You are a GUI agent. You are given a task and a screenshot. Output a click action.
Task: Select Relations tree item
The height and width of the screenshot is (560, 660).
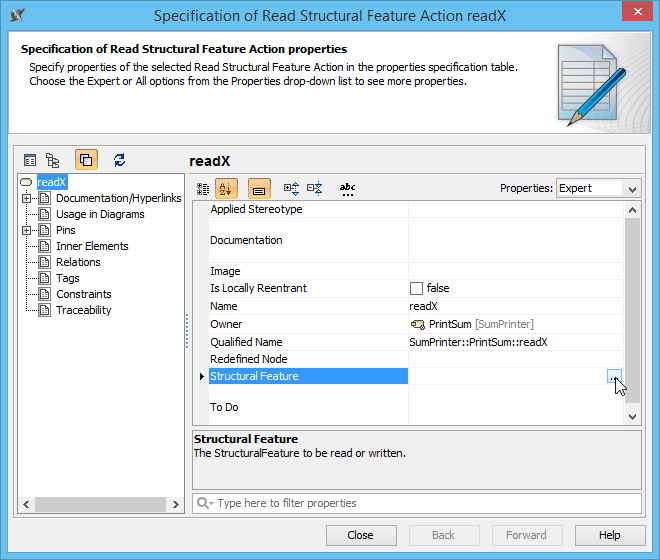click(78, 262)
